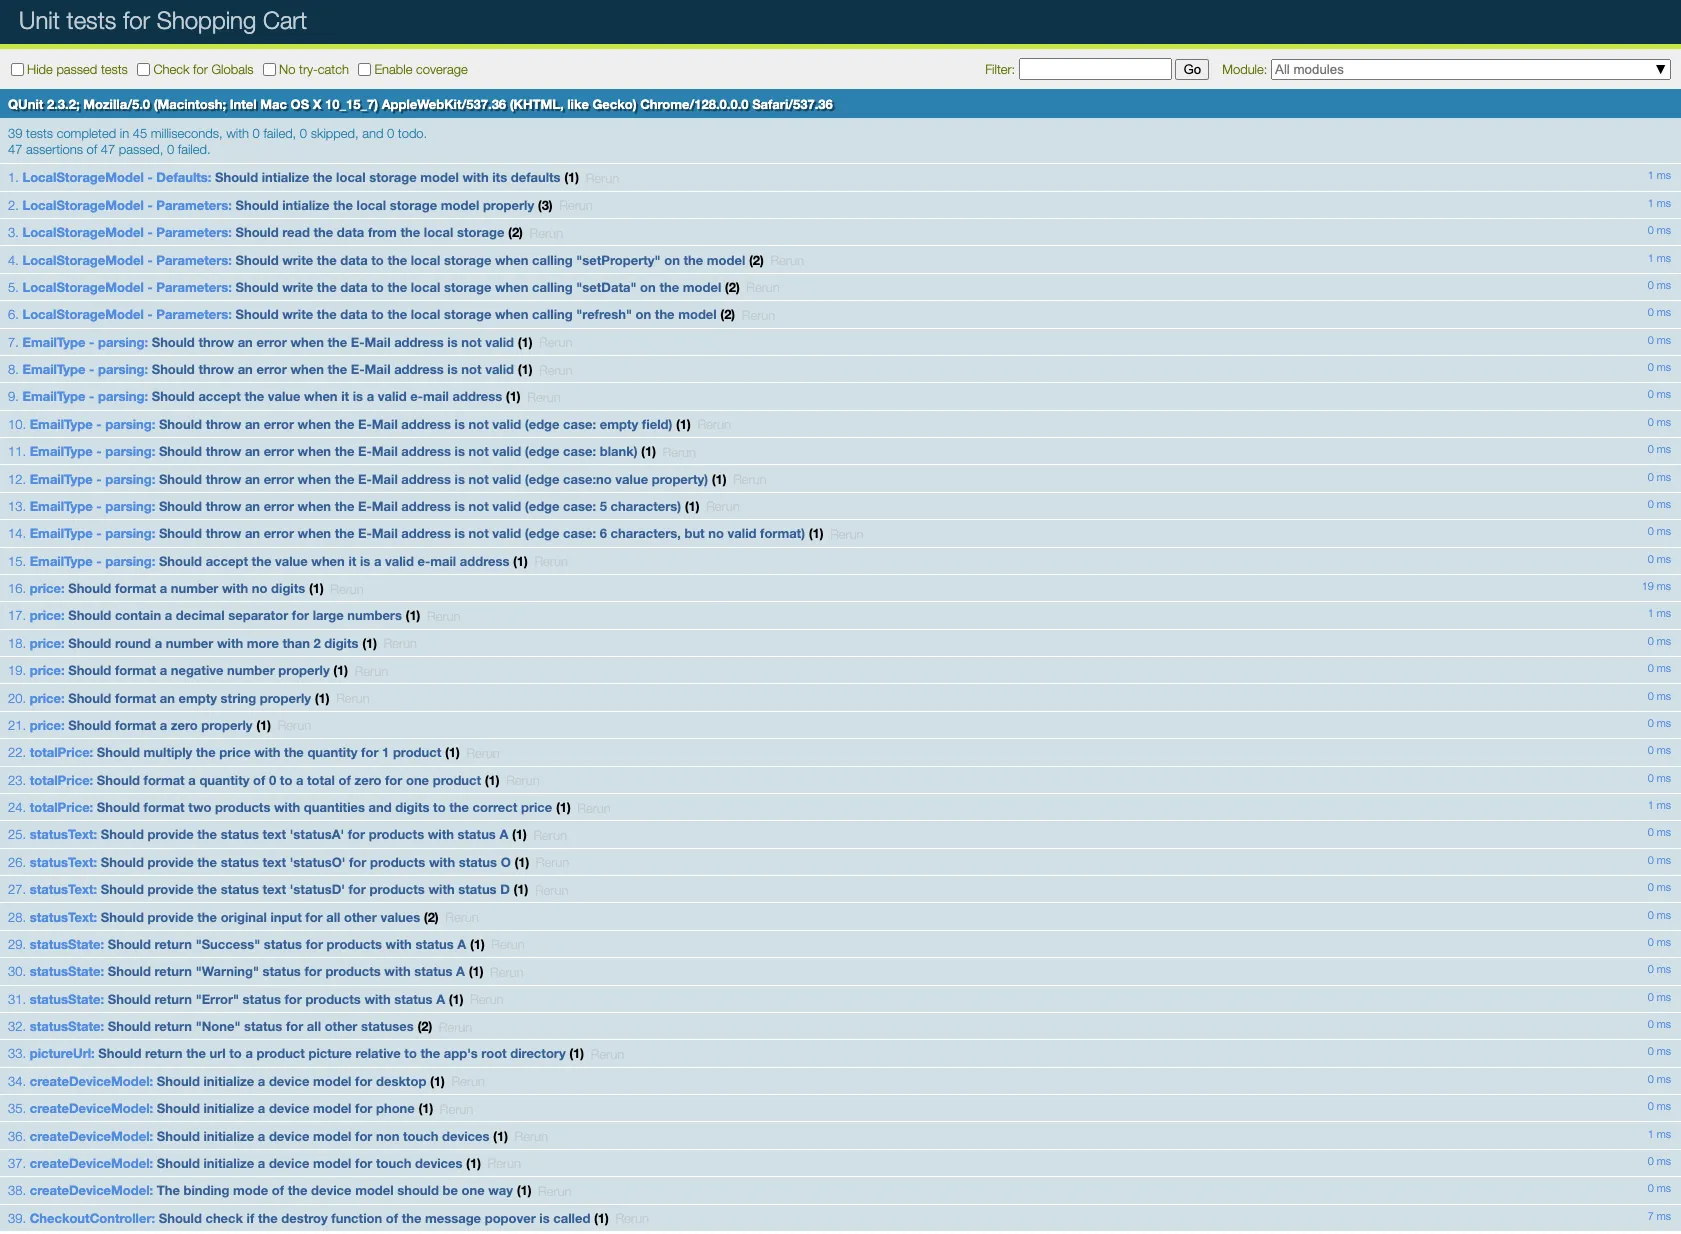Rerun test 24 totalPrice two products

[593, 809]
